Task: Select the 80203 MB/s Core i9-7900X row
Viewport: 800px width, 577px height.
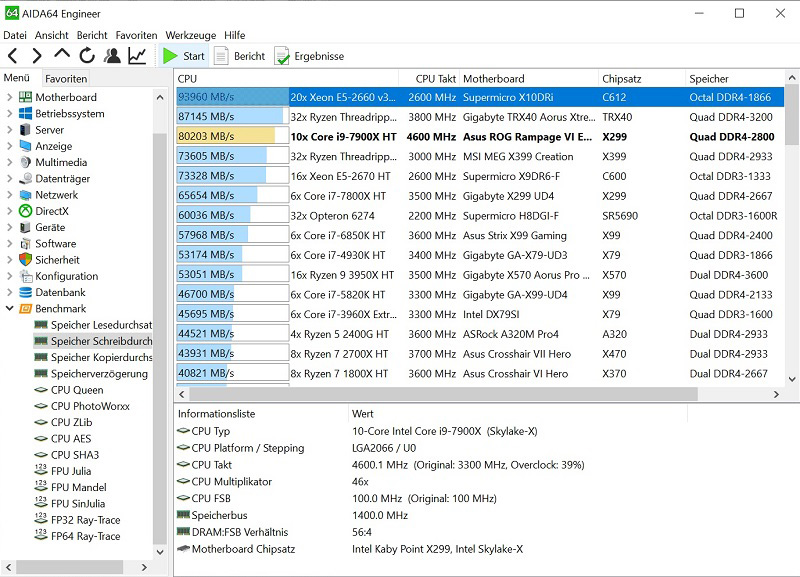Action: pyautogui.click(x=480, y=137)
